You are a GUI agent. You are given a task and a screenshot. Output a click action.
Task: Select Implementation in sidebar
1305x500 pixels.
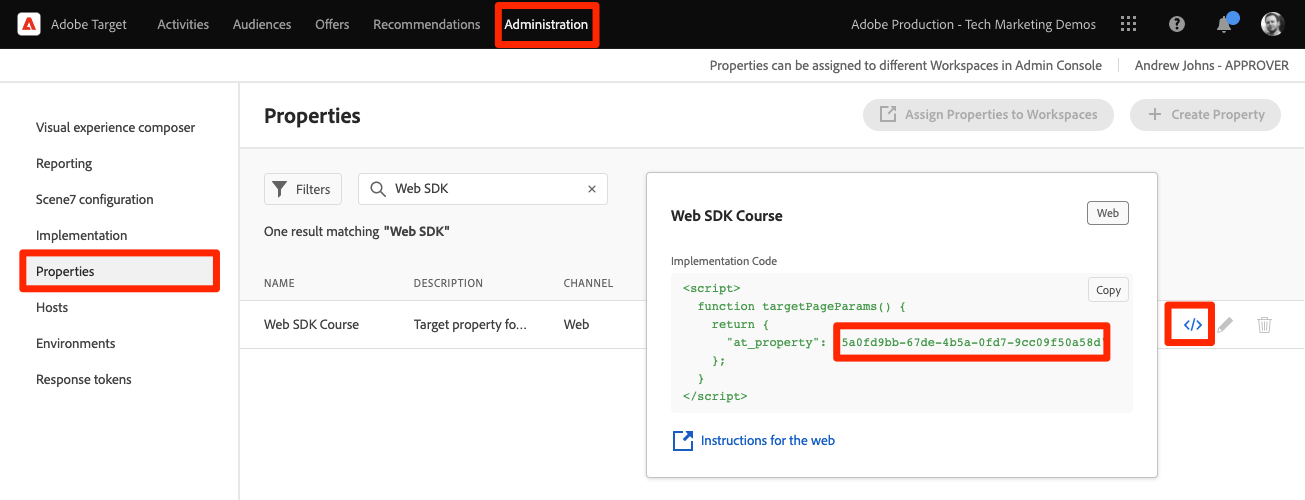[x=82, y=236]
